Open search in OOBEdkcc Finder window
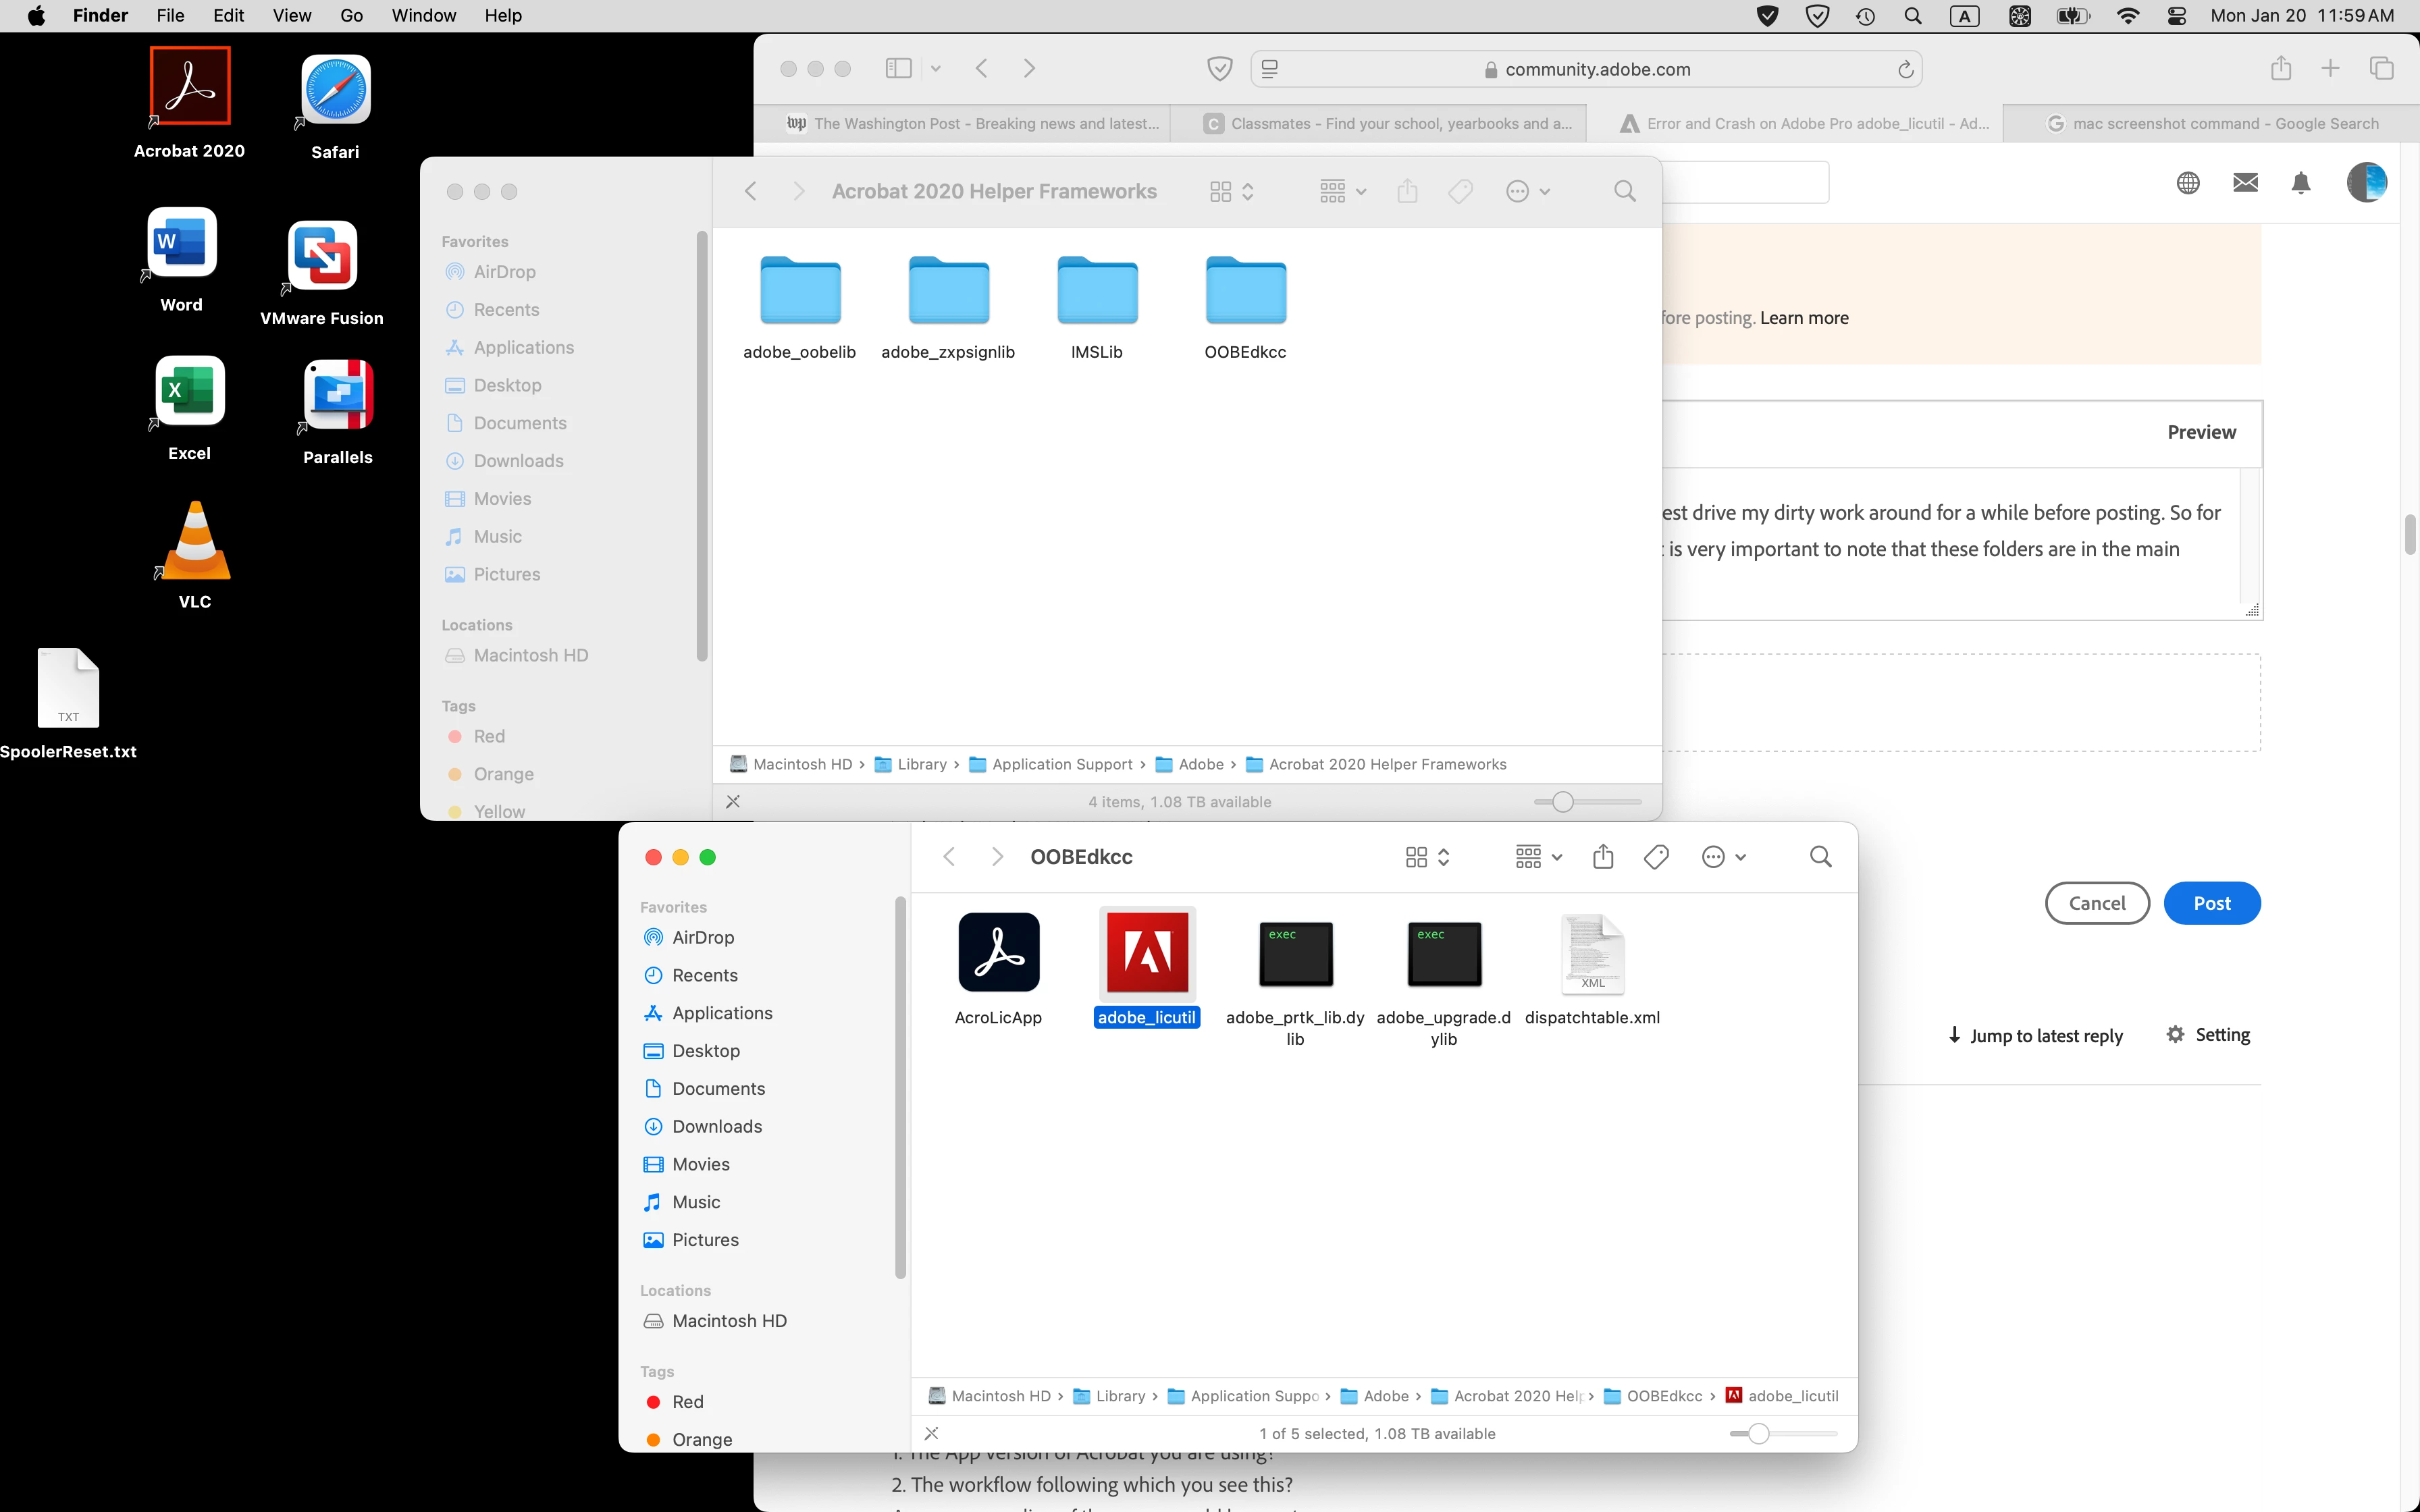The height and width of the screenshot is (1512, 2420). click(1820, 857)
